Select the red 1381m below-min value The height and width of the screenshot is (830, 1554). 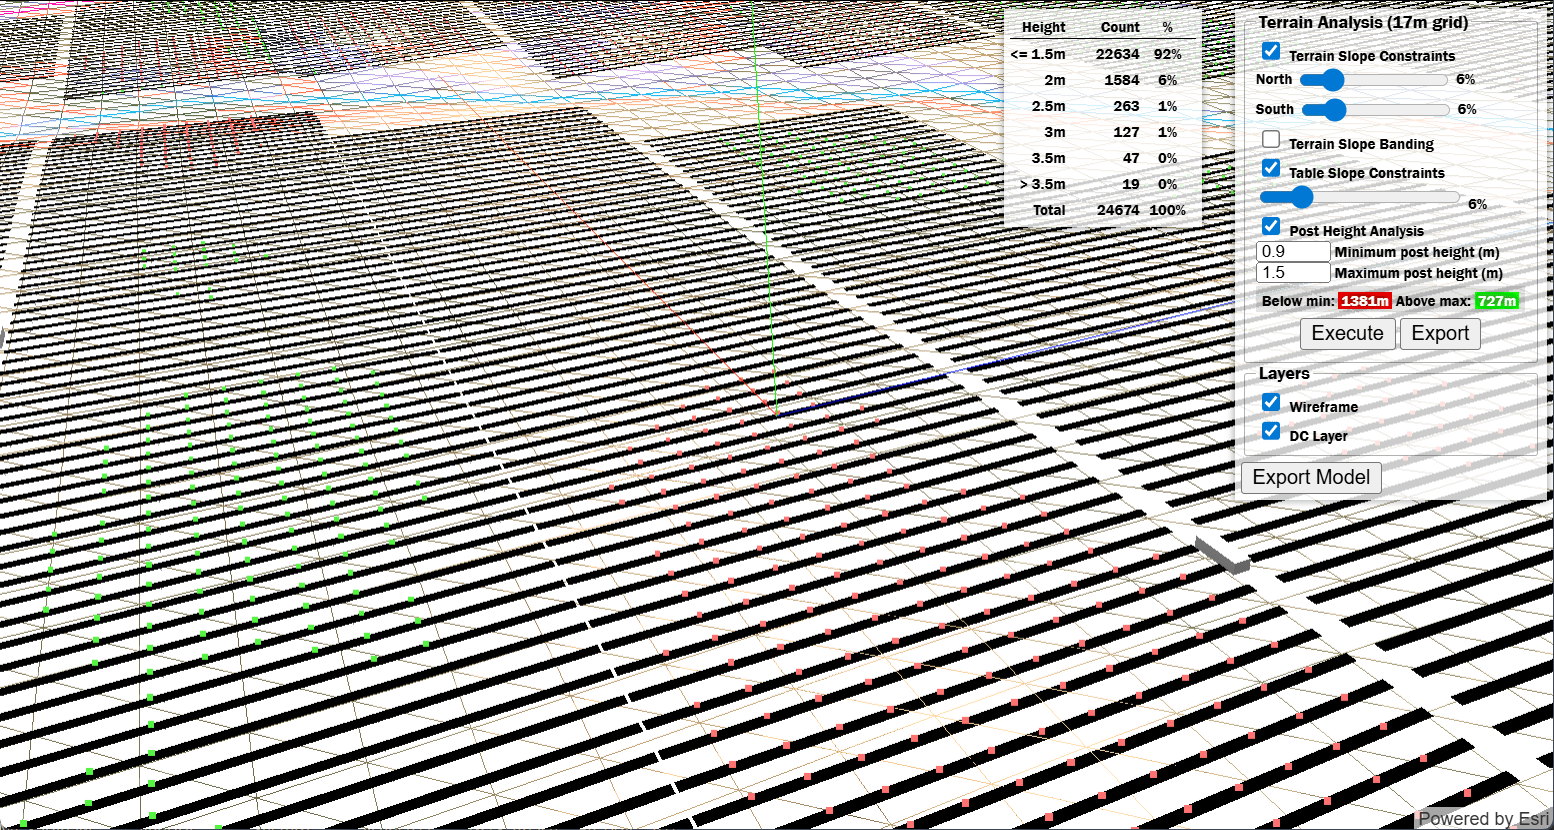(1365, 301)
